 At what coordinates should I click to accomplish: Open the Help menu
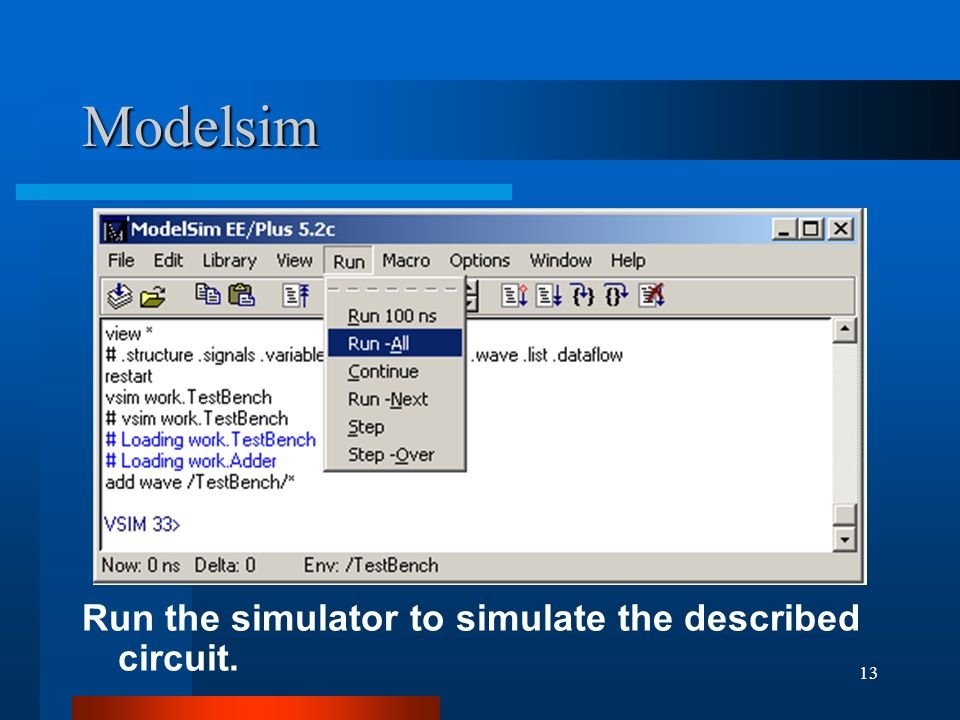click(x=628, y=261)
